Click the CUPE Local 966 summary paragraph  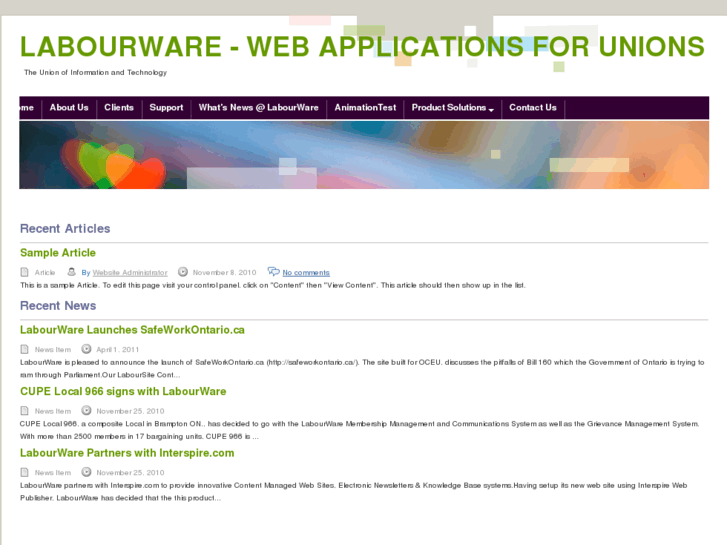359,430
